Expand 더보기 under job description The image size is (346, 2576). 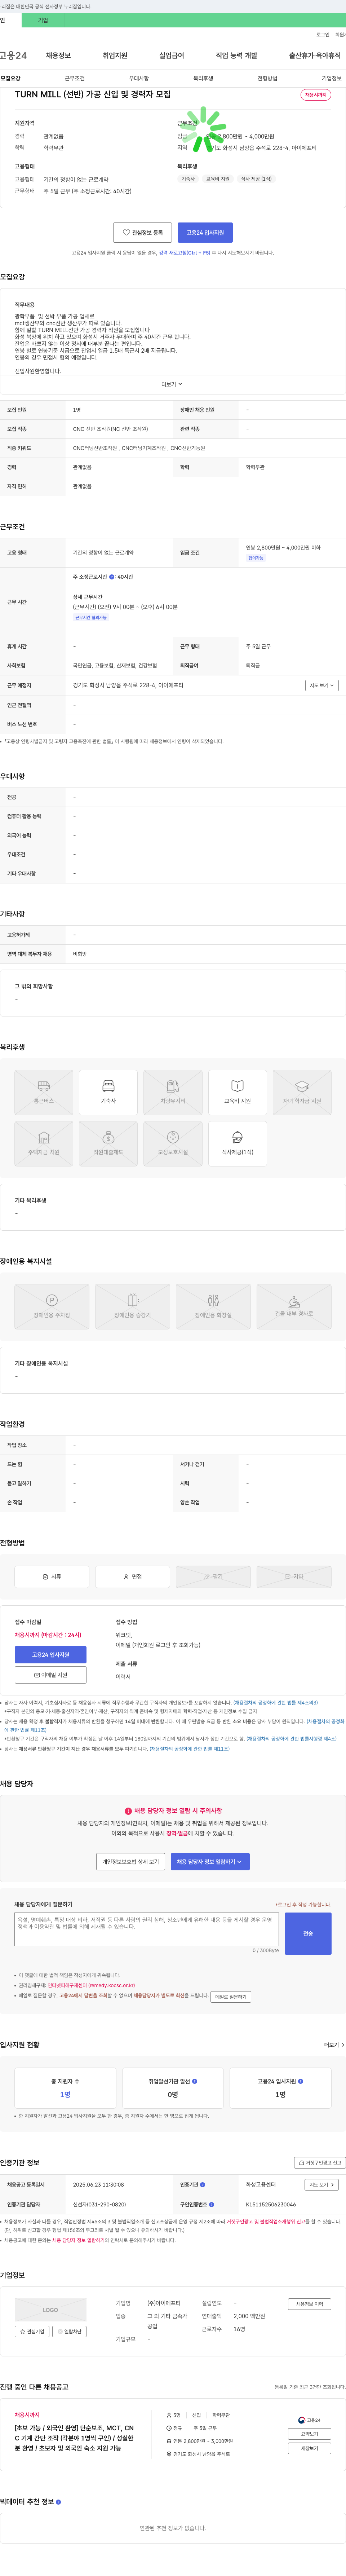(172, 384)
